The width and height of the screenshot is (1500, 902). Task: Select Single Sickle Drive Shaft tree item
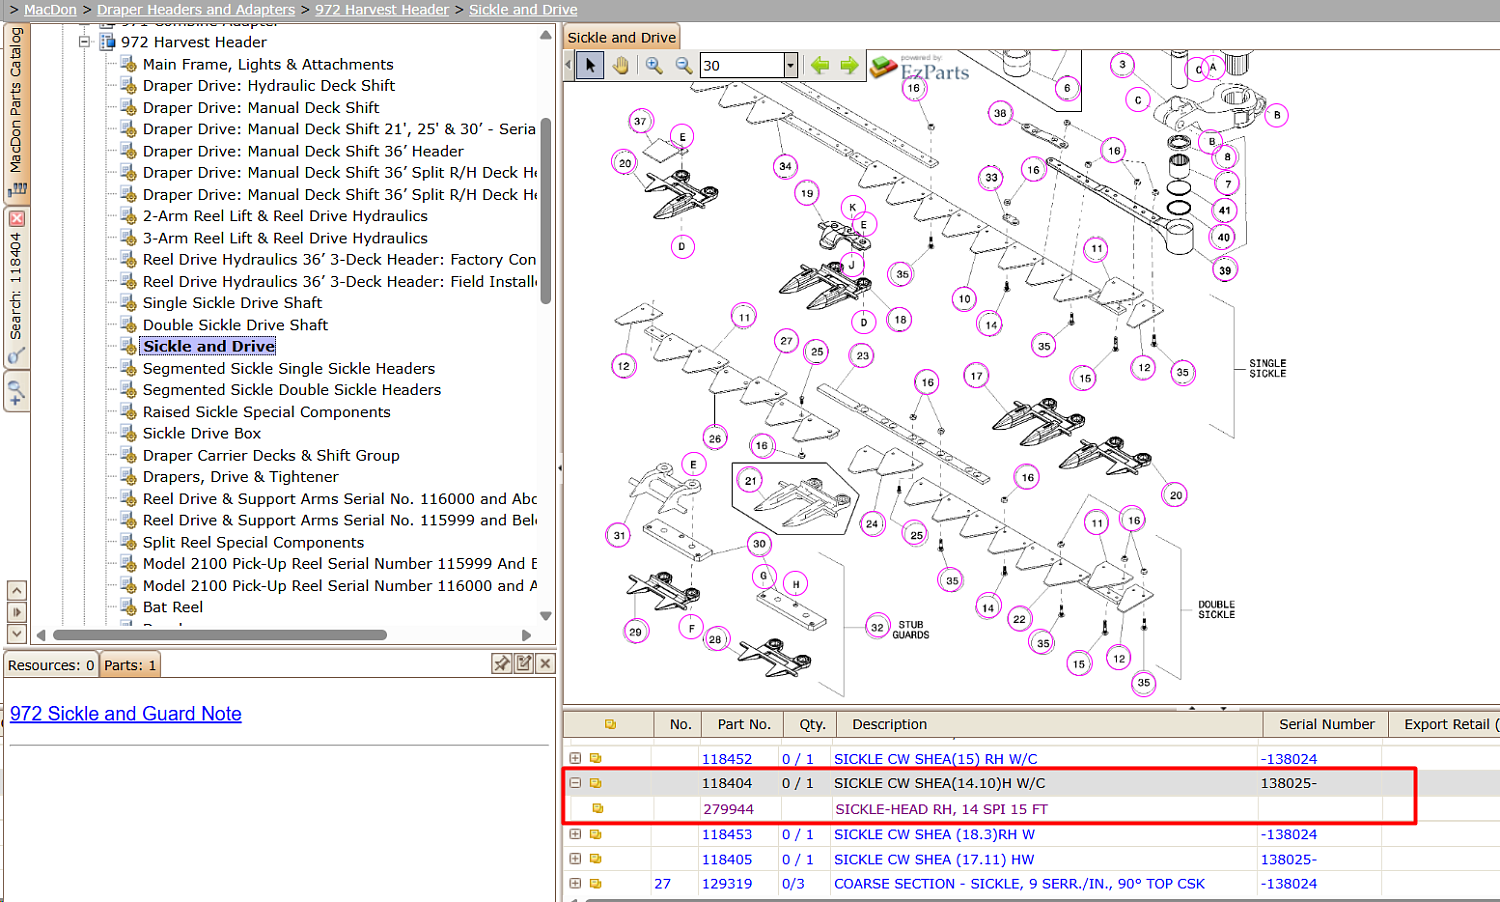tap(232, 303)
